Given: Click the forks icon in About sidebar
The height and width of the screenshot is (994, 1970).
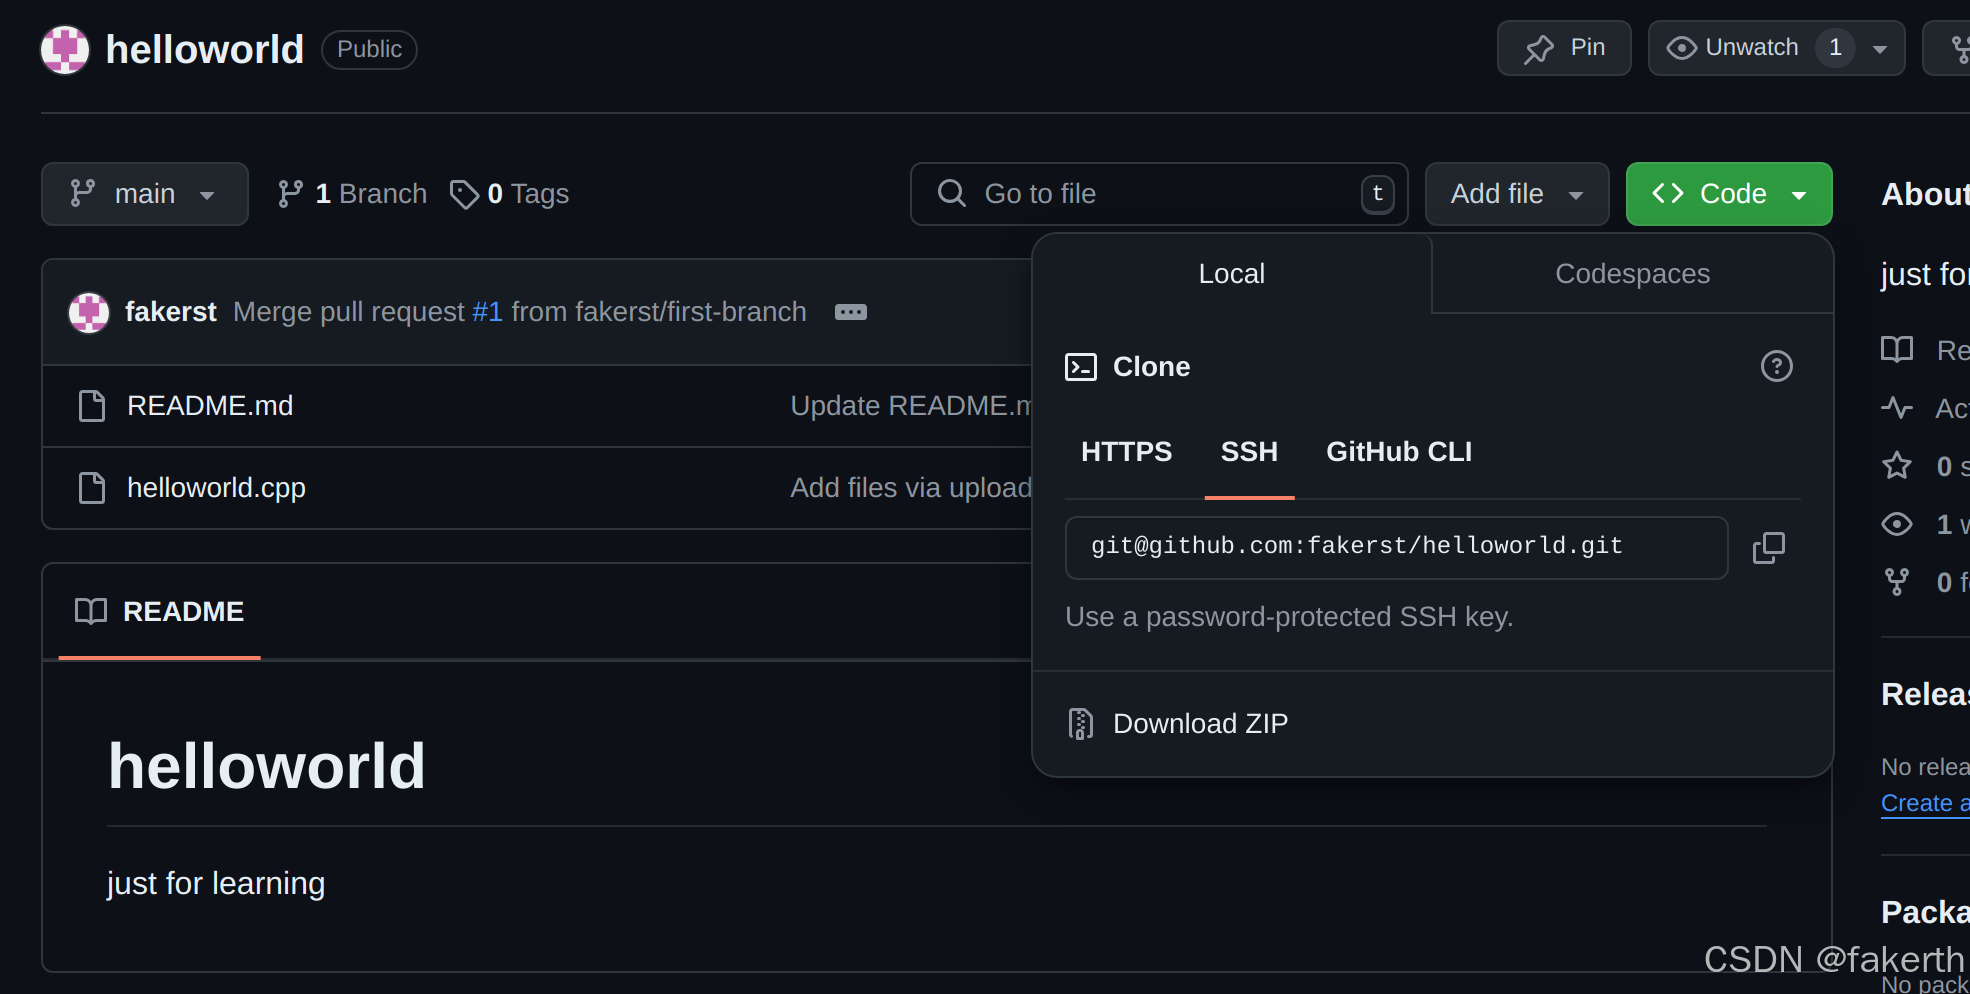Looking at the screenshot, I should pyautogui.click(x=1897, y=582).
